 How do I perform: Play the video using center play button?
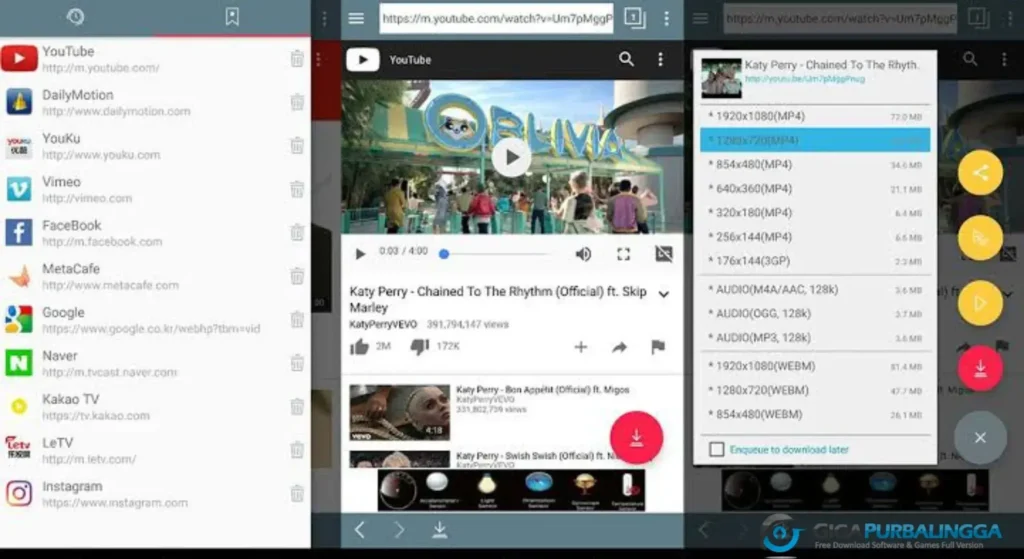pos(511,157)
